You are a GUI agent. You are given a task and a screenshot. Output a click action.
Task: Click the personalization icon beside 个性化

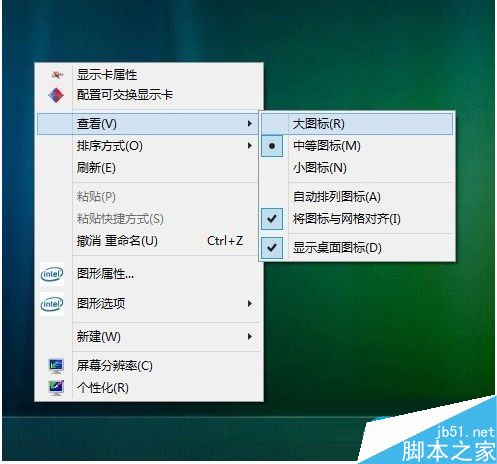[x=56, y=388]
